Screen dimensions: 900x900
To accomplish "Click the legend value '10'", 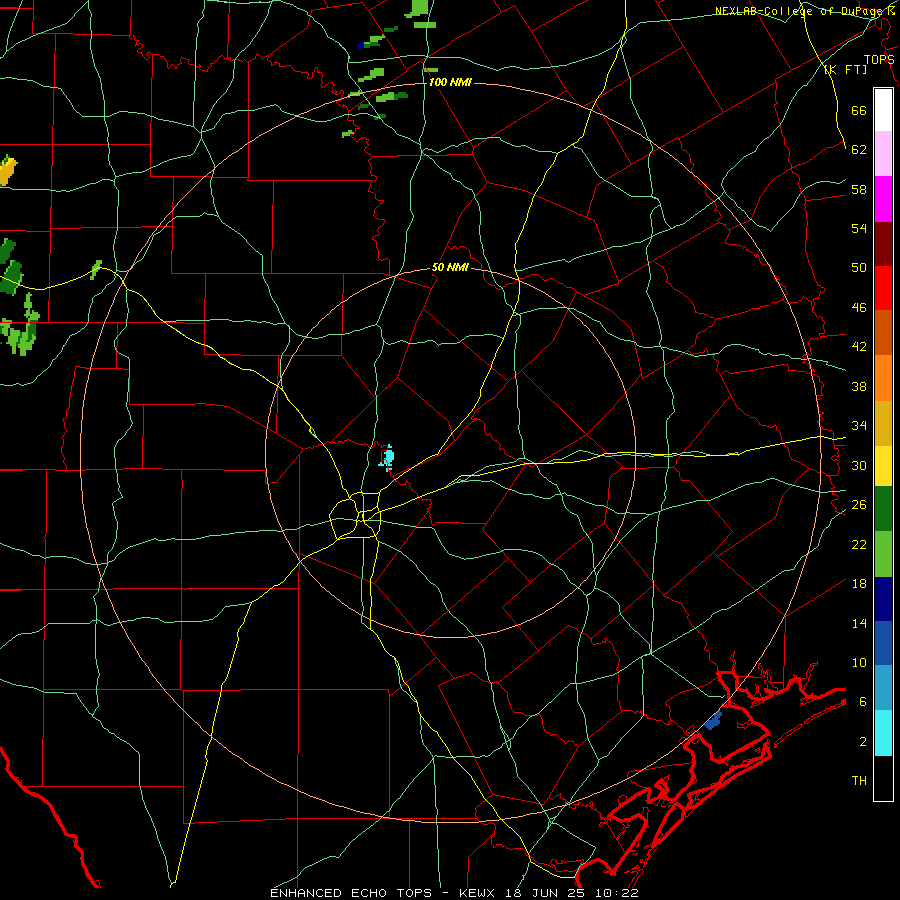I will 859,662.
